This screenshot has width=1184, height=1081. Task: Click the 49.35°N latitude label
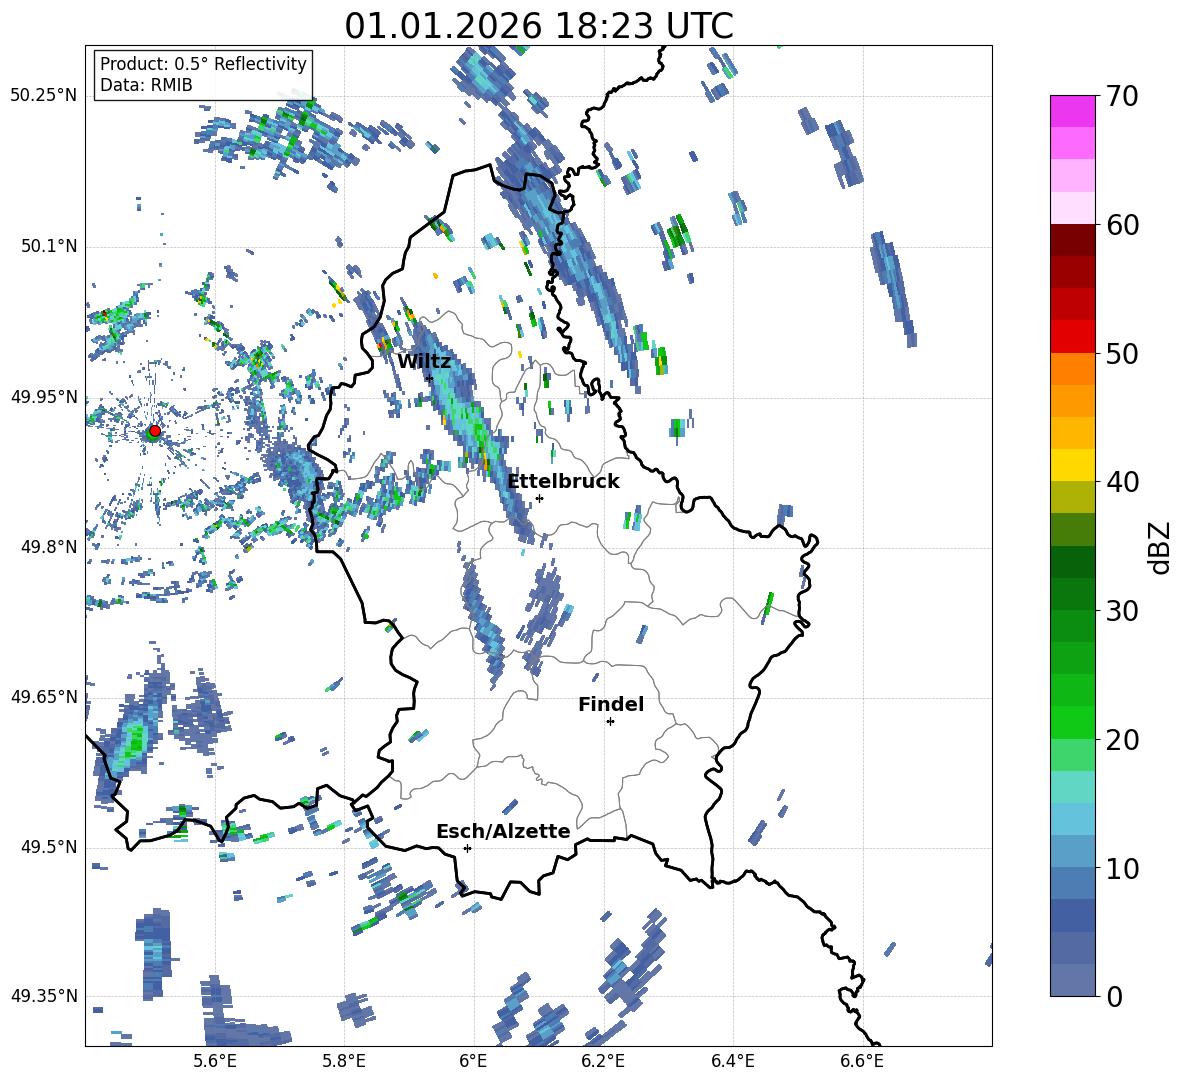(44, 996)
